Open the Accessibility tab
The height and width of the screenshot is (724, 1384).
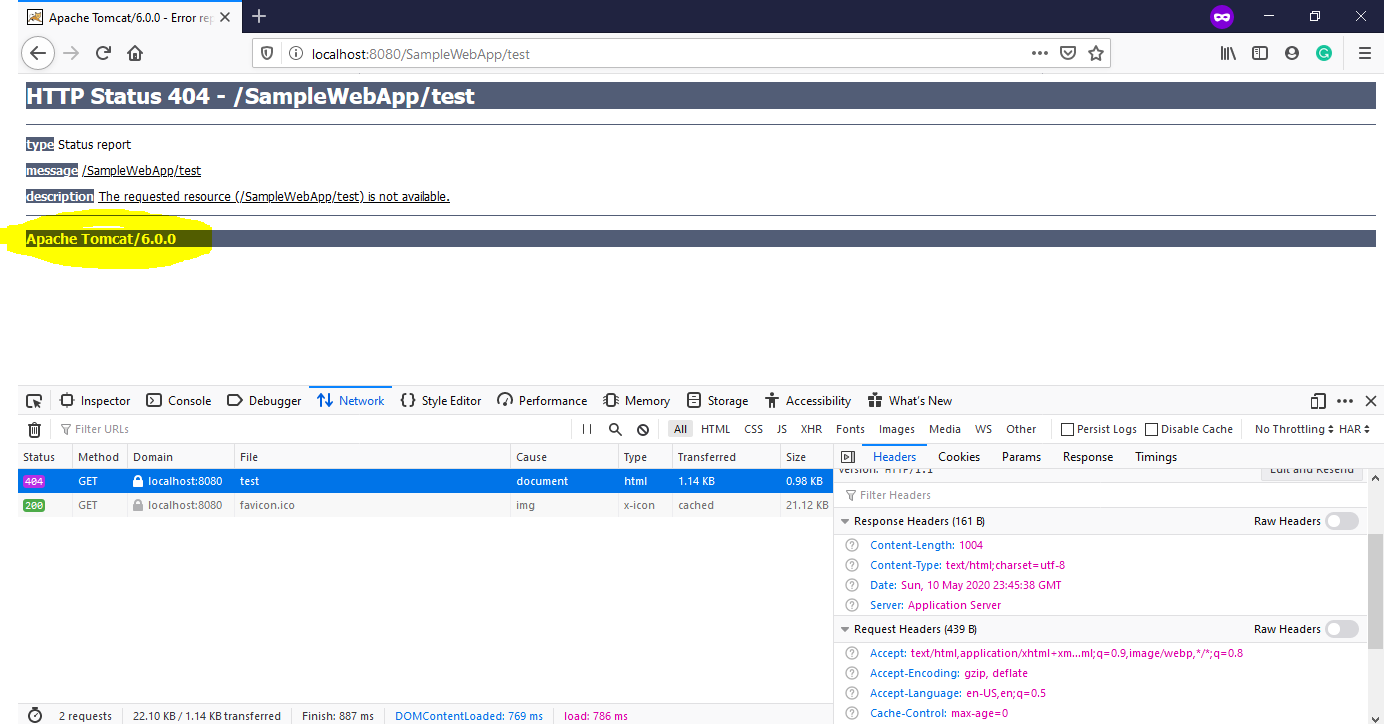pyautogui.click(x=808, y=401)
